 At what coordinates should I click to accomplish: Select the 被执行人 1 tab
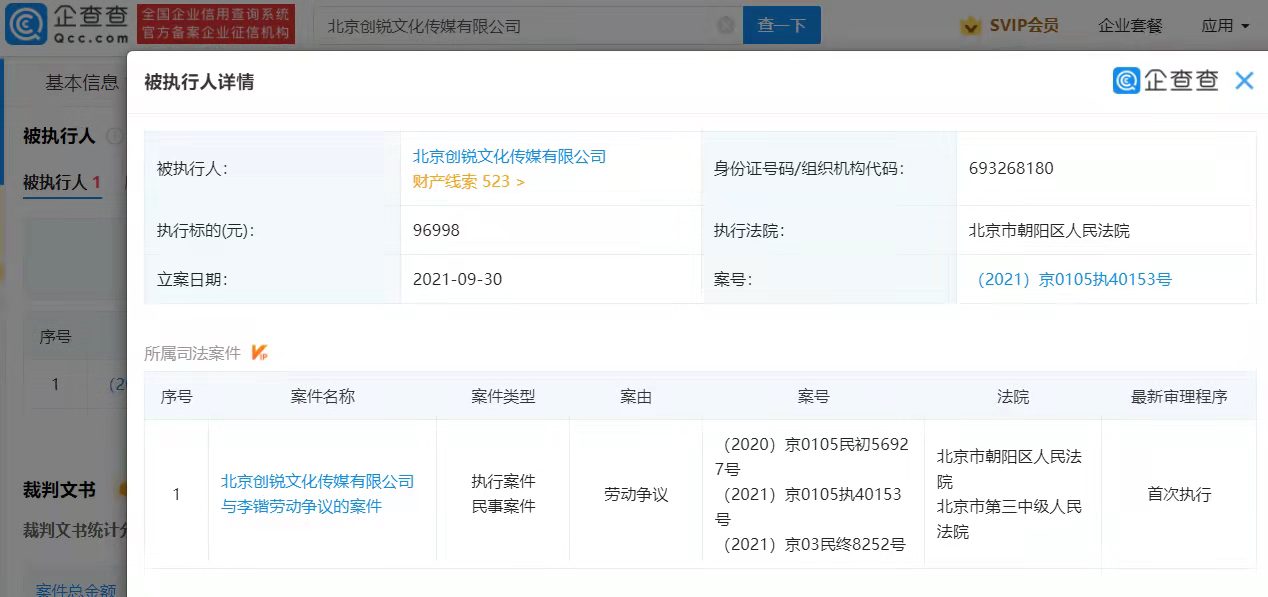coord(62,183)
